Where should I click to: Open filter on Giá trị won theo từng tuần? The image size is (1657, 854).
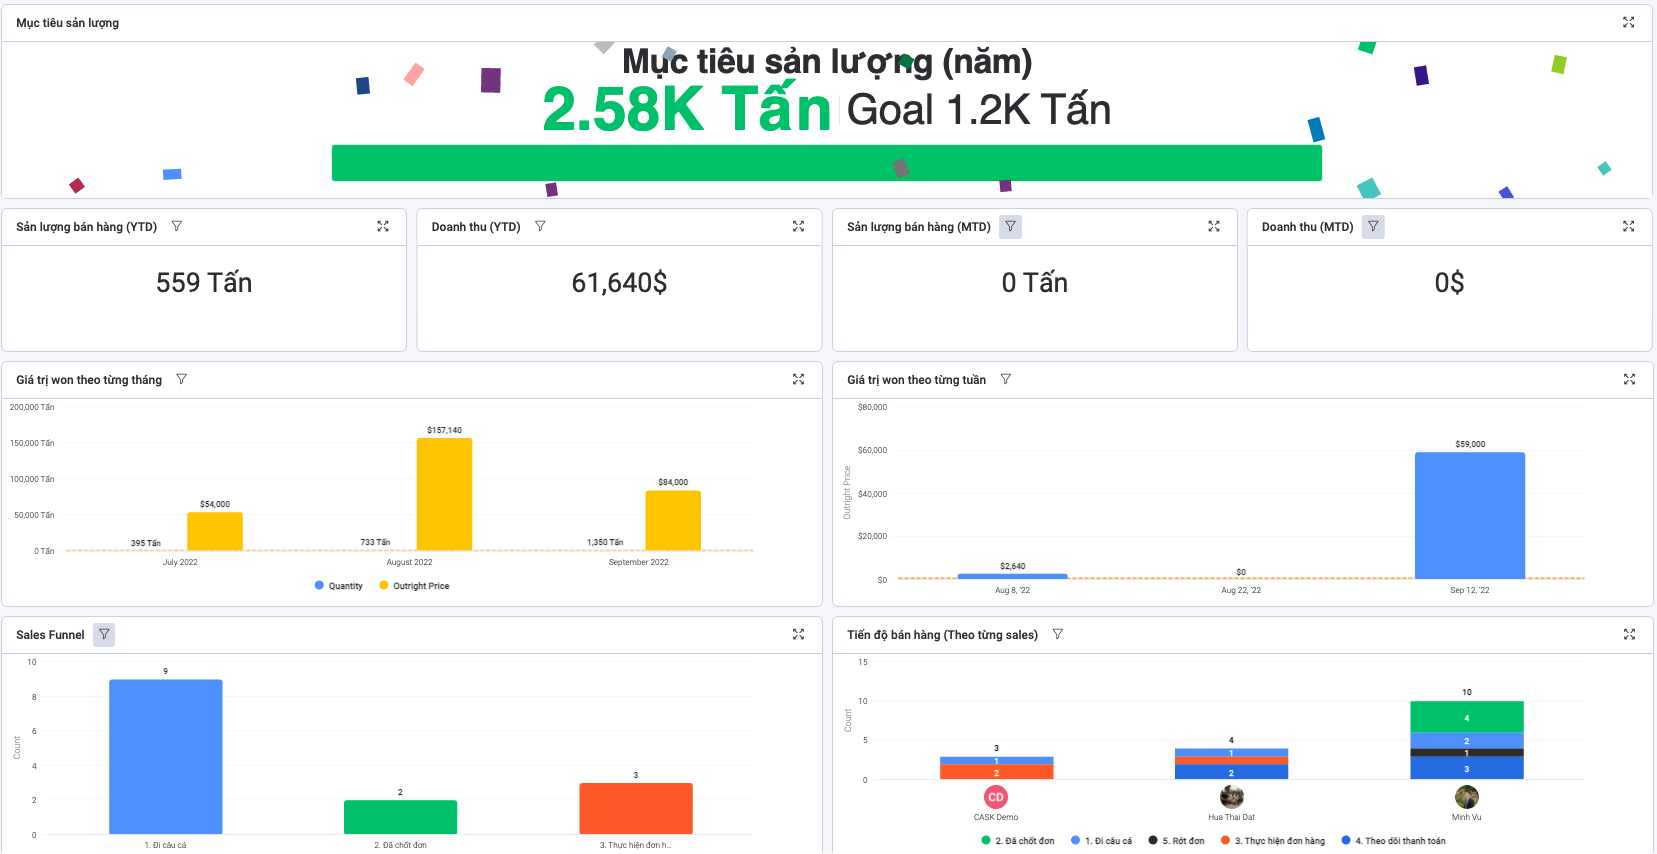(x=1006, y=380)
